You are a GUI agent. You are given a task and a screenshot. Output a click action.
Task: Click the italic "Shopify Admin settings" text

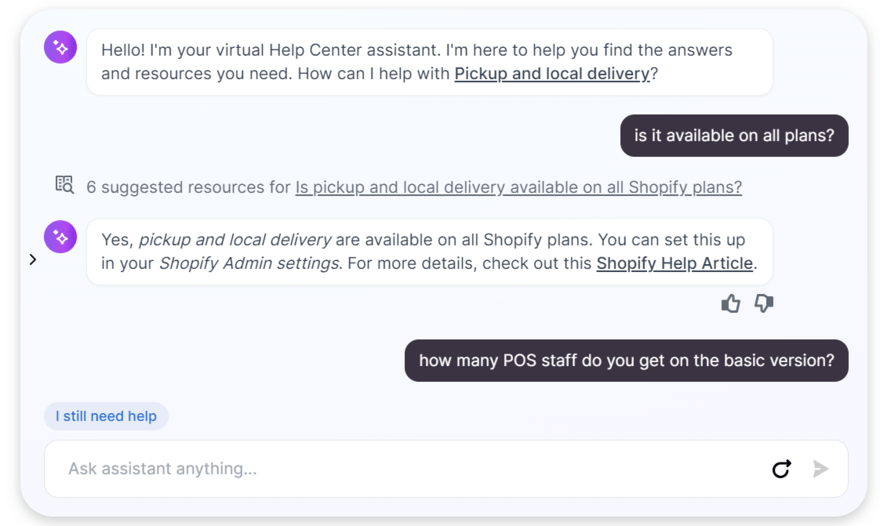pos(249,264)
